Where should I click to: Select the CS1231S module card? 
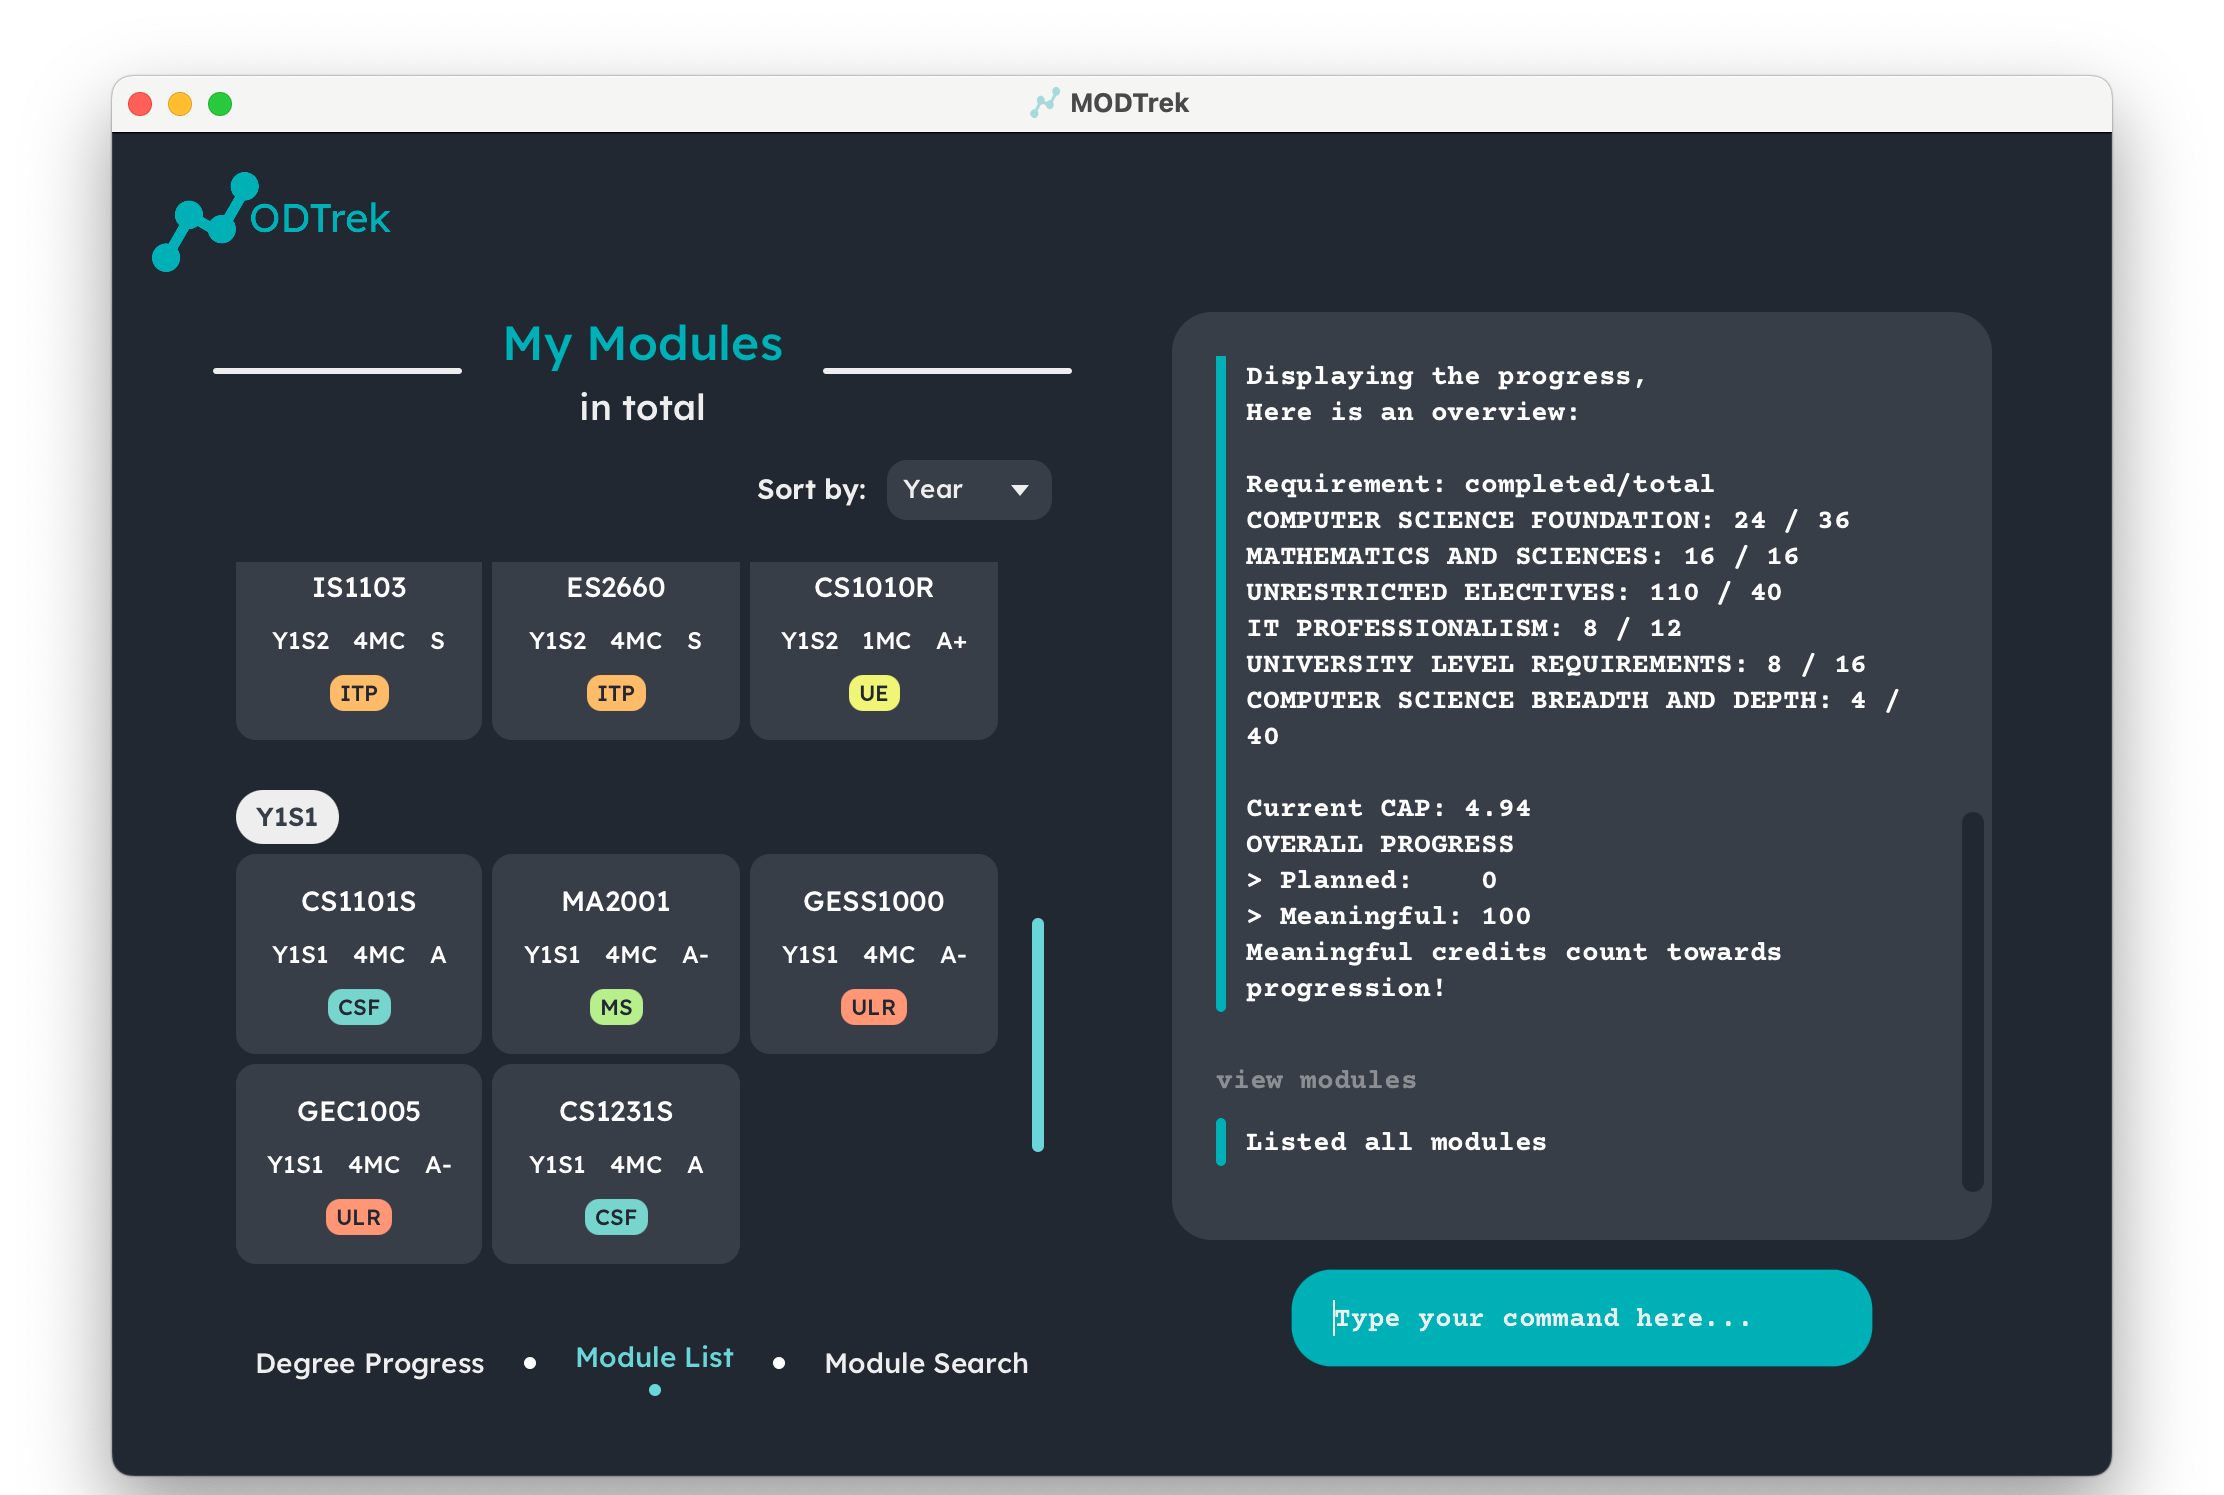tap(616, 1163)
